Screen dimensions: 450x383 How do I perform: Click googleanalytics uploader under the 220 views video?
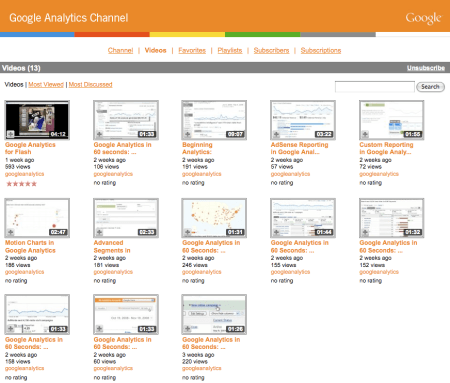[202, 368]
